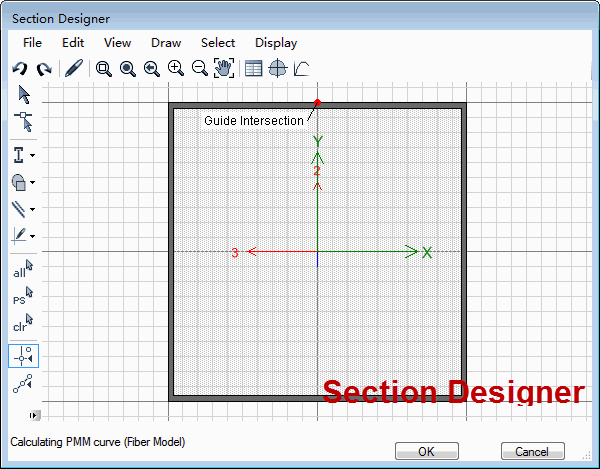Viewport: 600px width, 469px height.
Task: Open interaction surface icon
Action: (x=278, y=68)
